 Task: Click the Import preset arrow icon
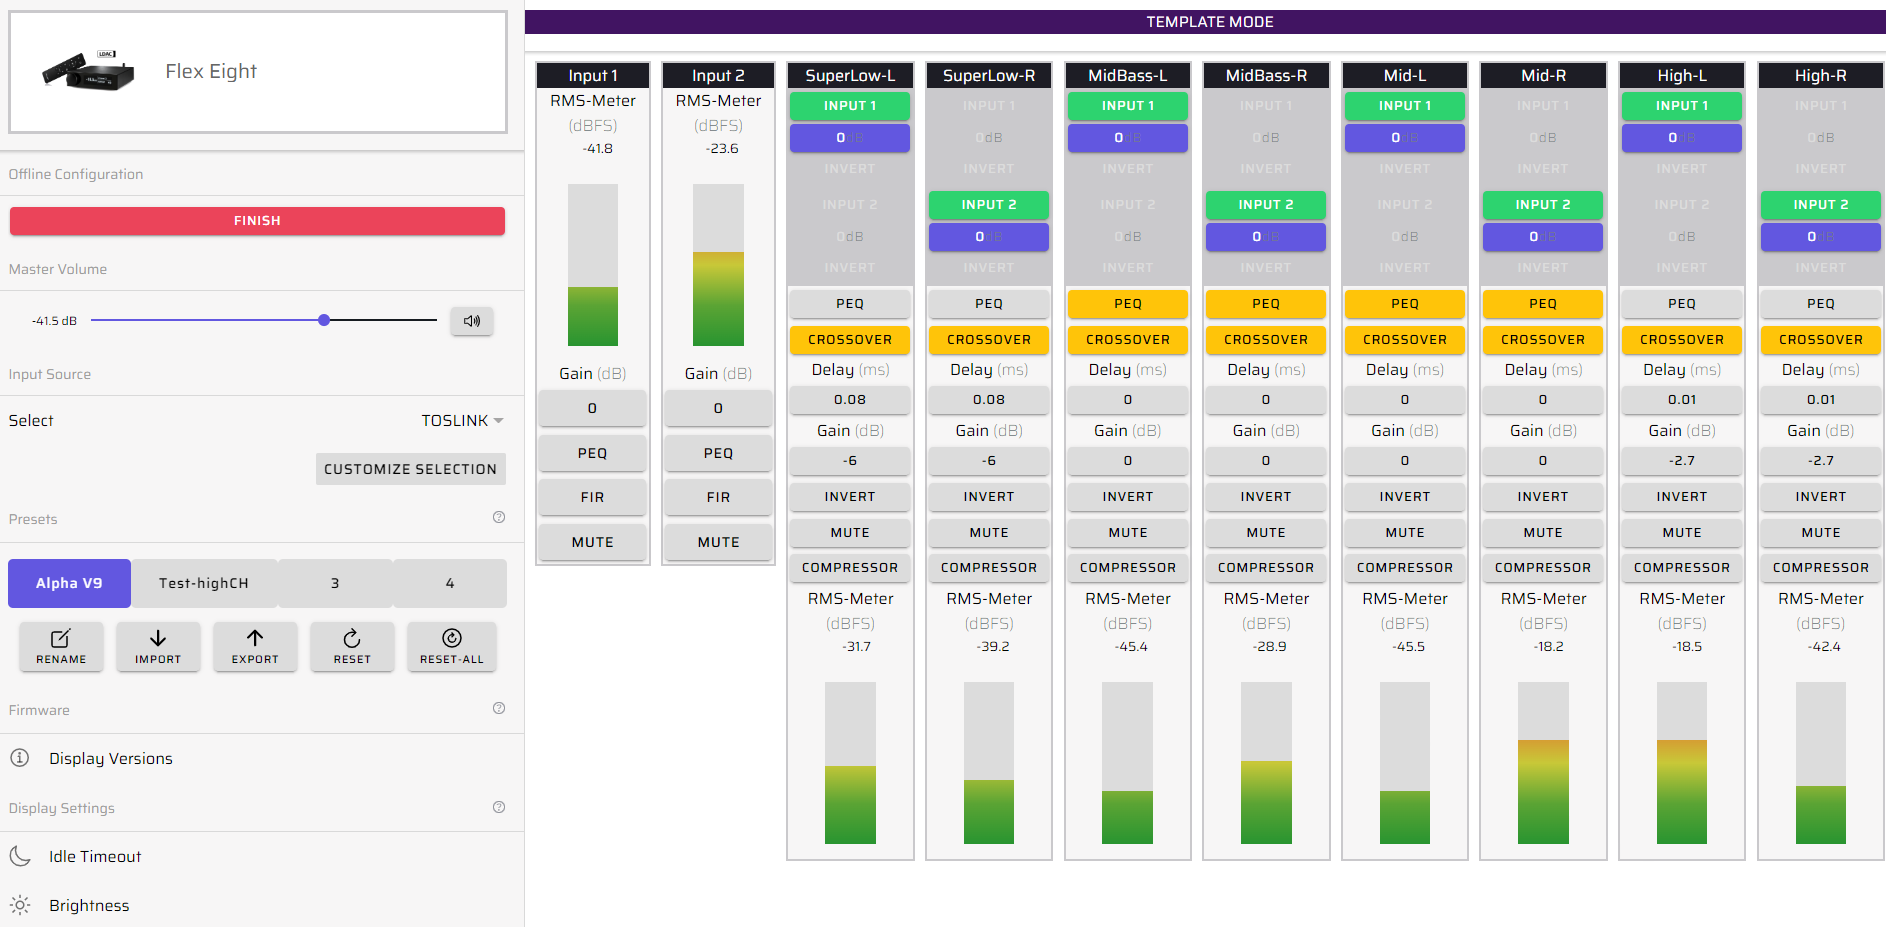(x=158, y=639)
